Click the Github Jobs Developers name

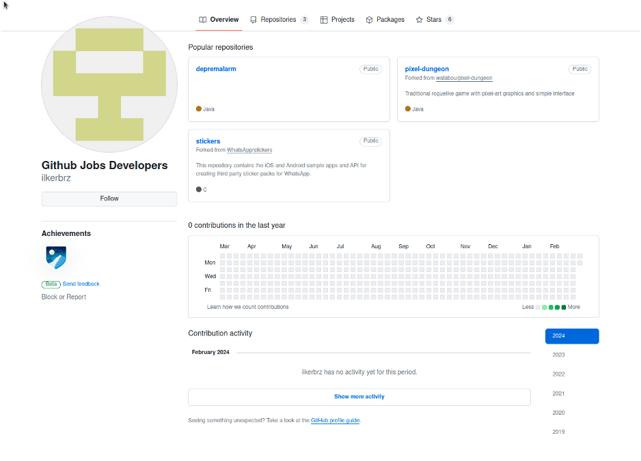point(105,165)
